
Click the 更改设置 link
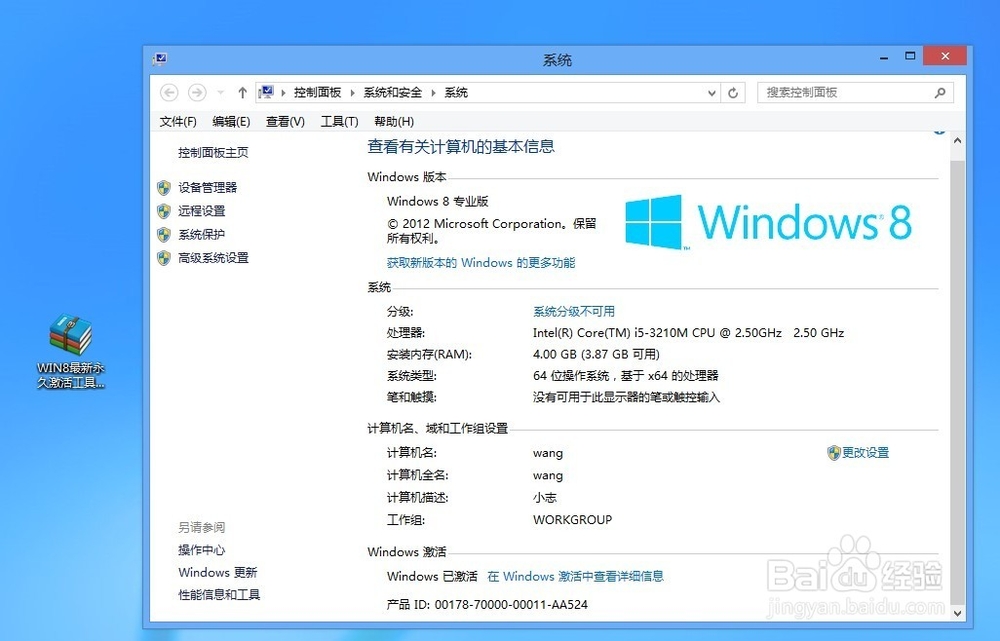click(x=865, y=453)
